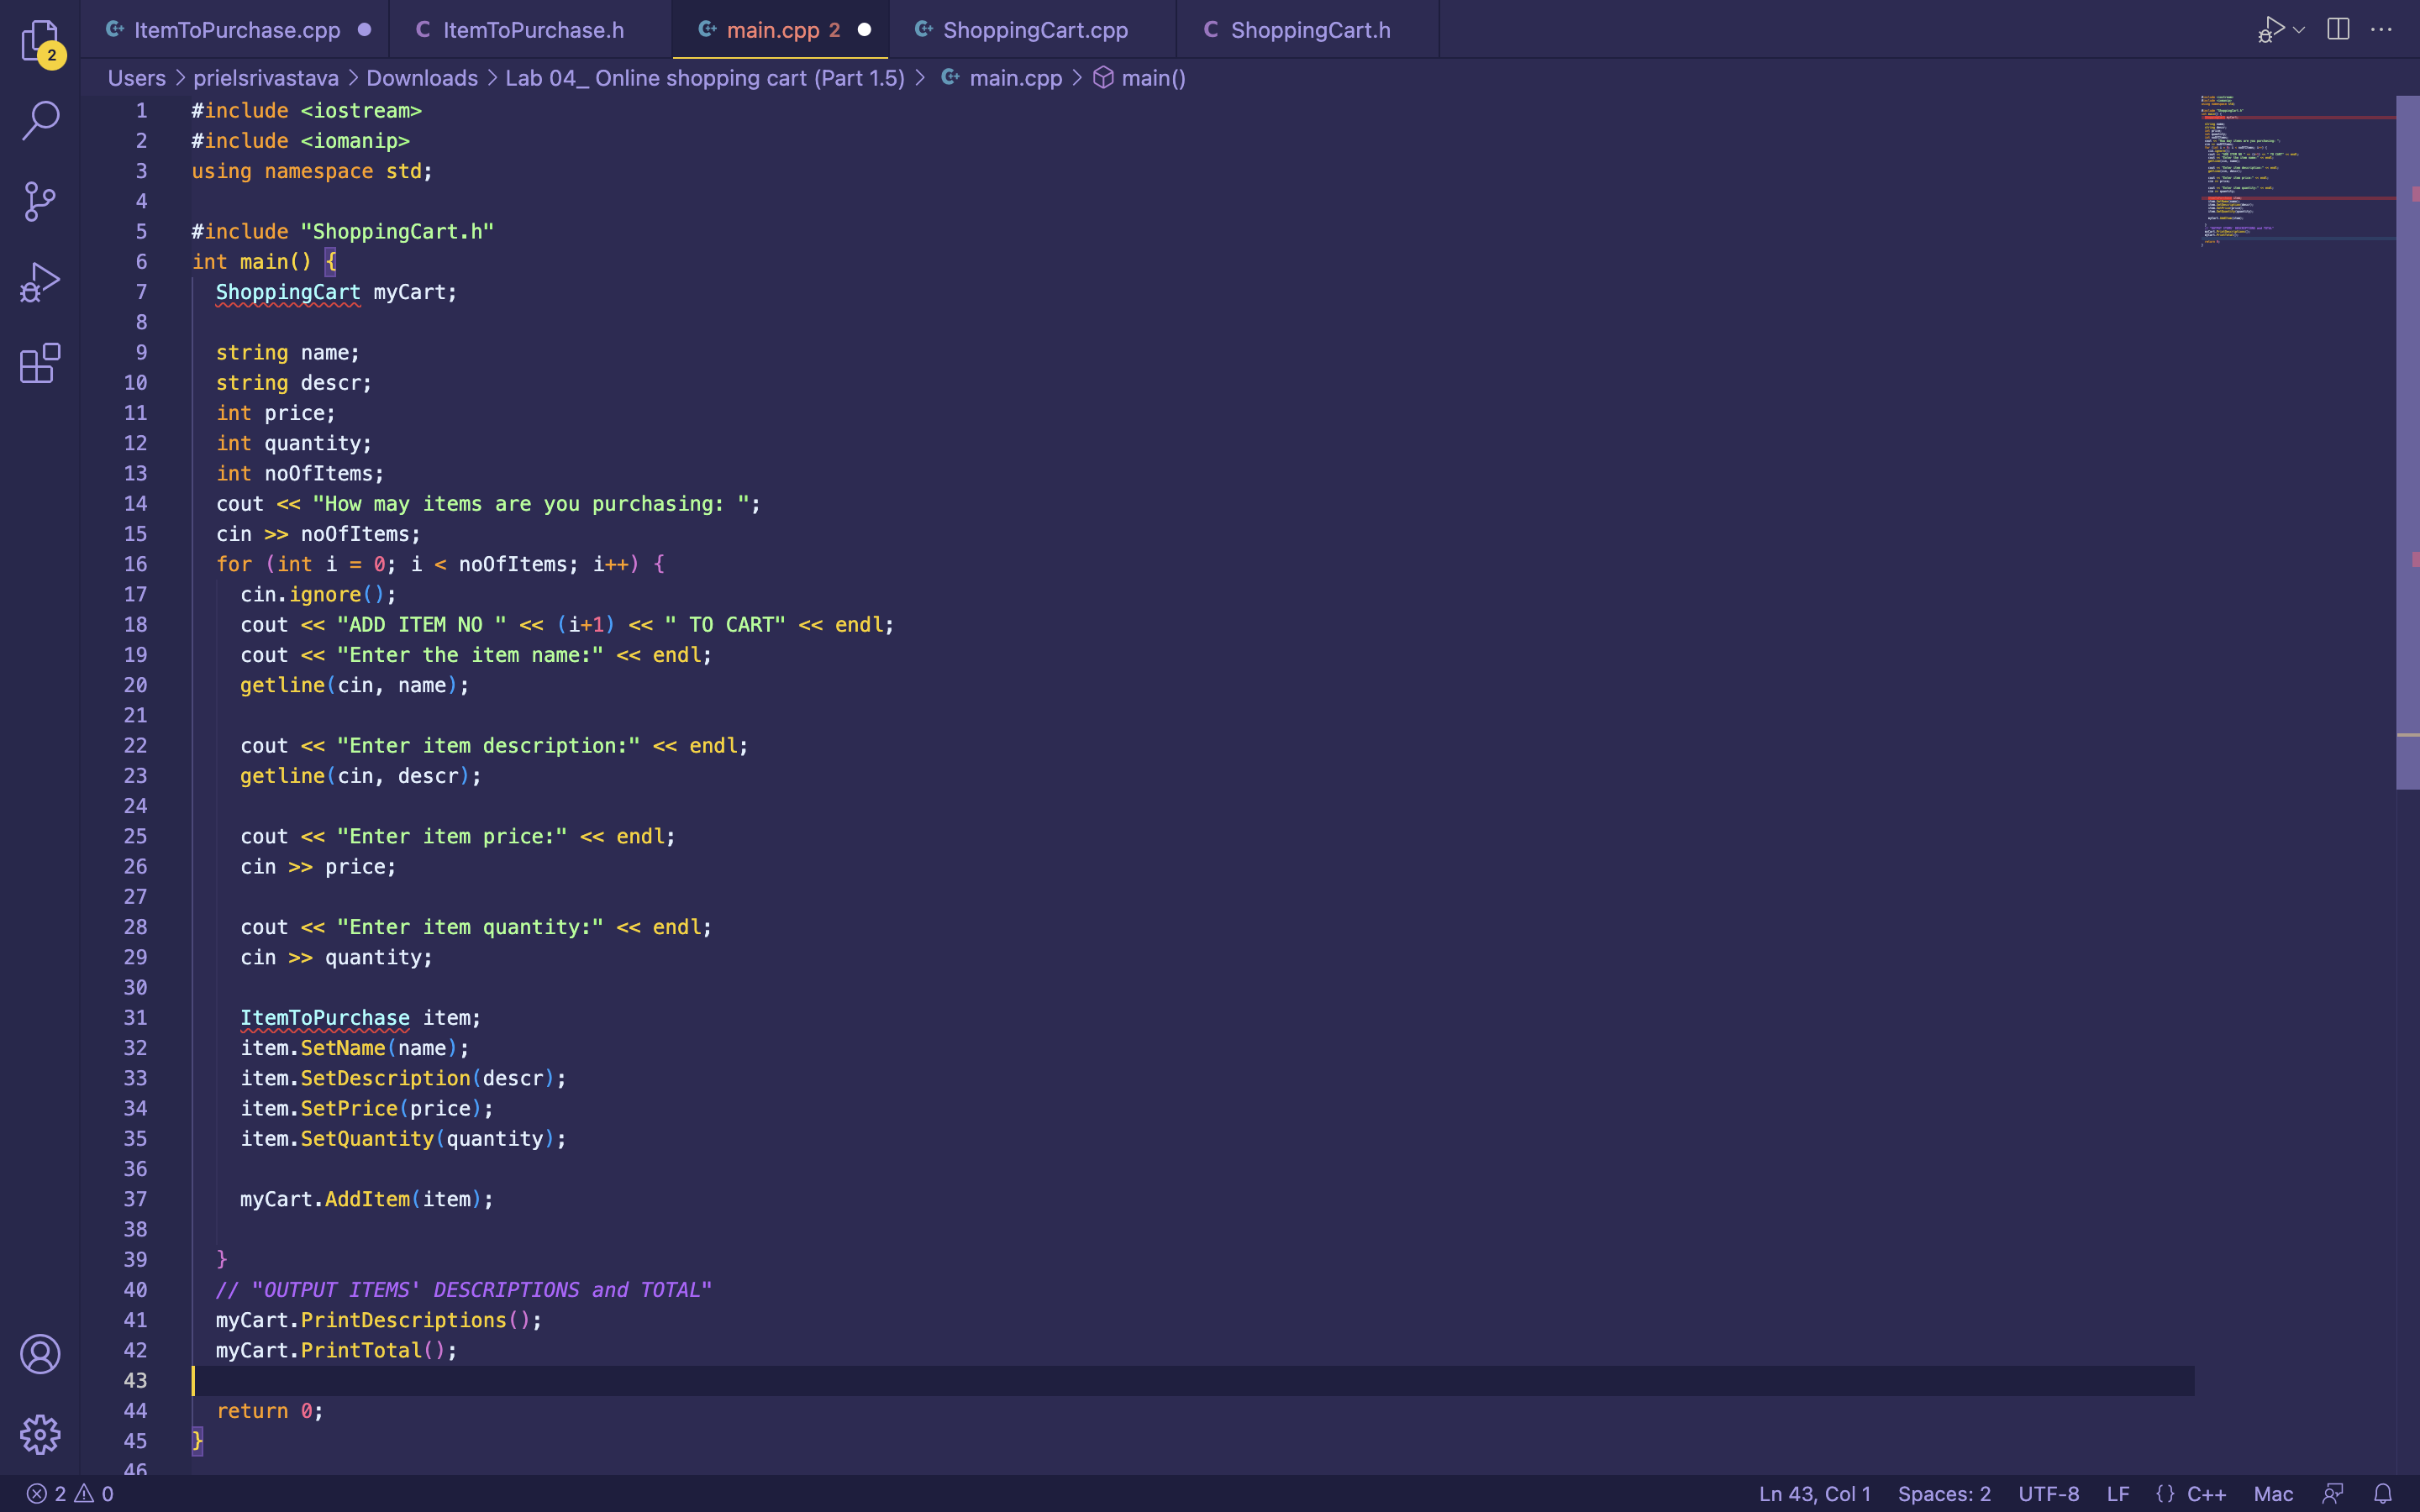Open the editor More Actions ellipsis menu
2420x1512 pixels.
[x=2381, y=29]
